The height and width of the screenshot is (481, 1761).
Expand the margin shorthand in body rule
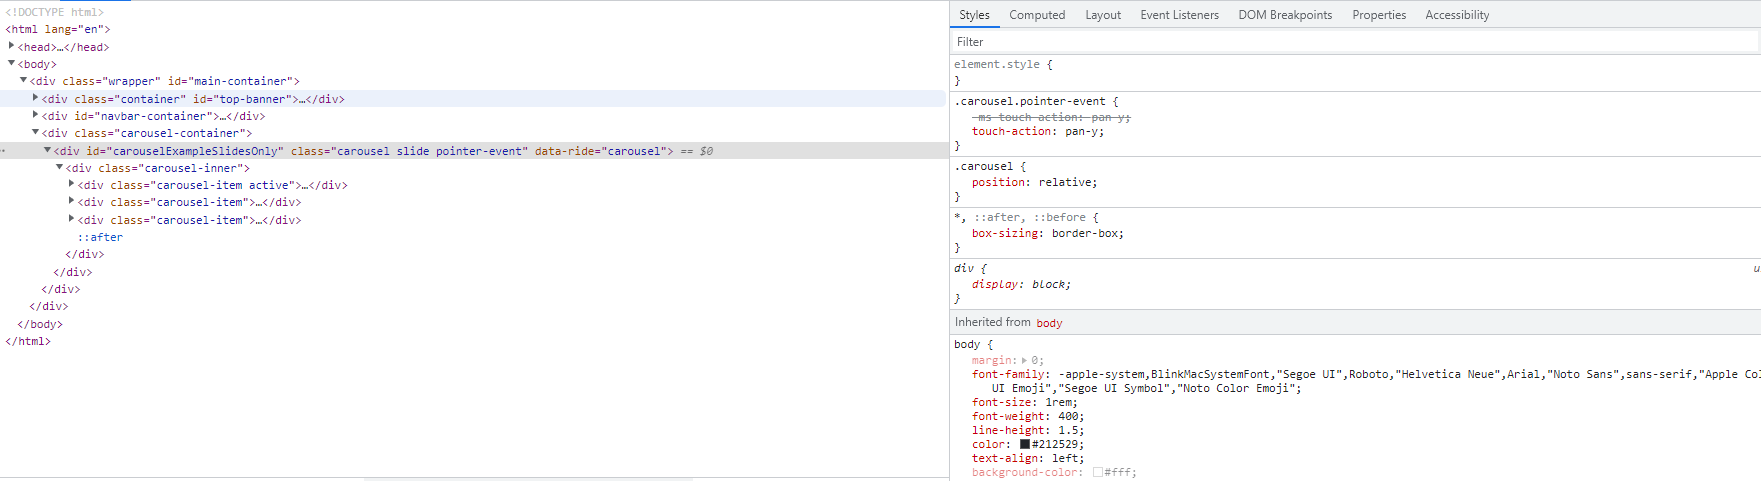tap(1024, 360)
